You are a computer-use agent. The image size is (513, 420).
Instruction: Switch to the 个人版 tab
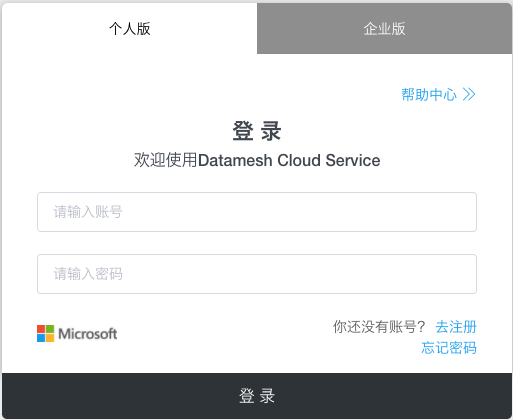tap(129, 28)
